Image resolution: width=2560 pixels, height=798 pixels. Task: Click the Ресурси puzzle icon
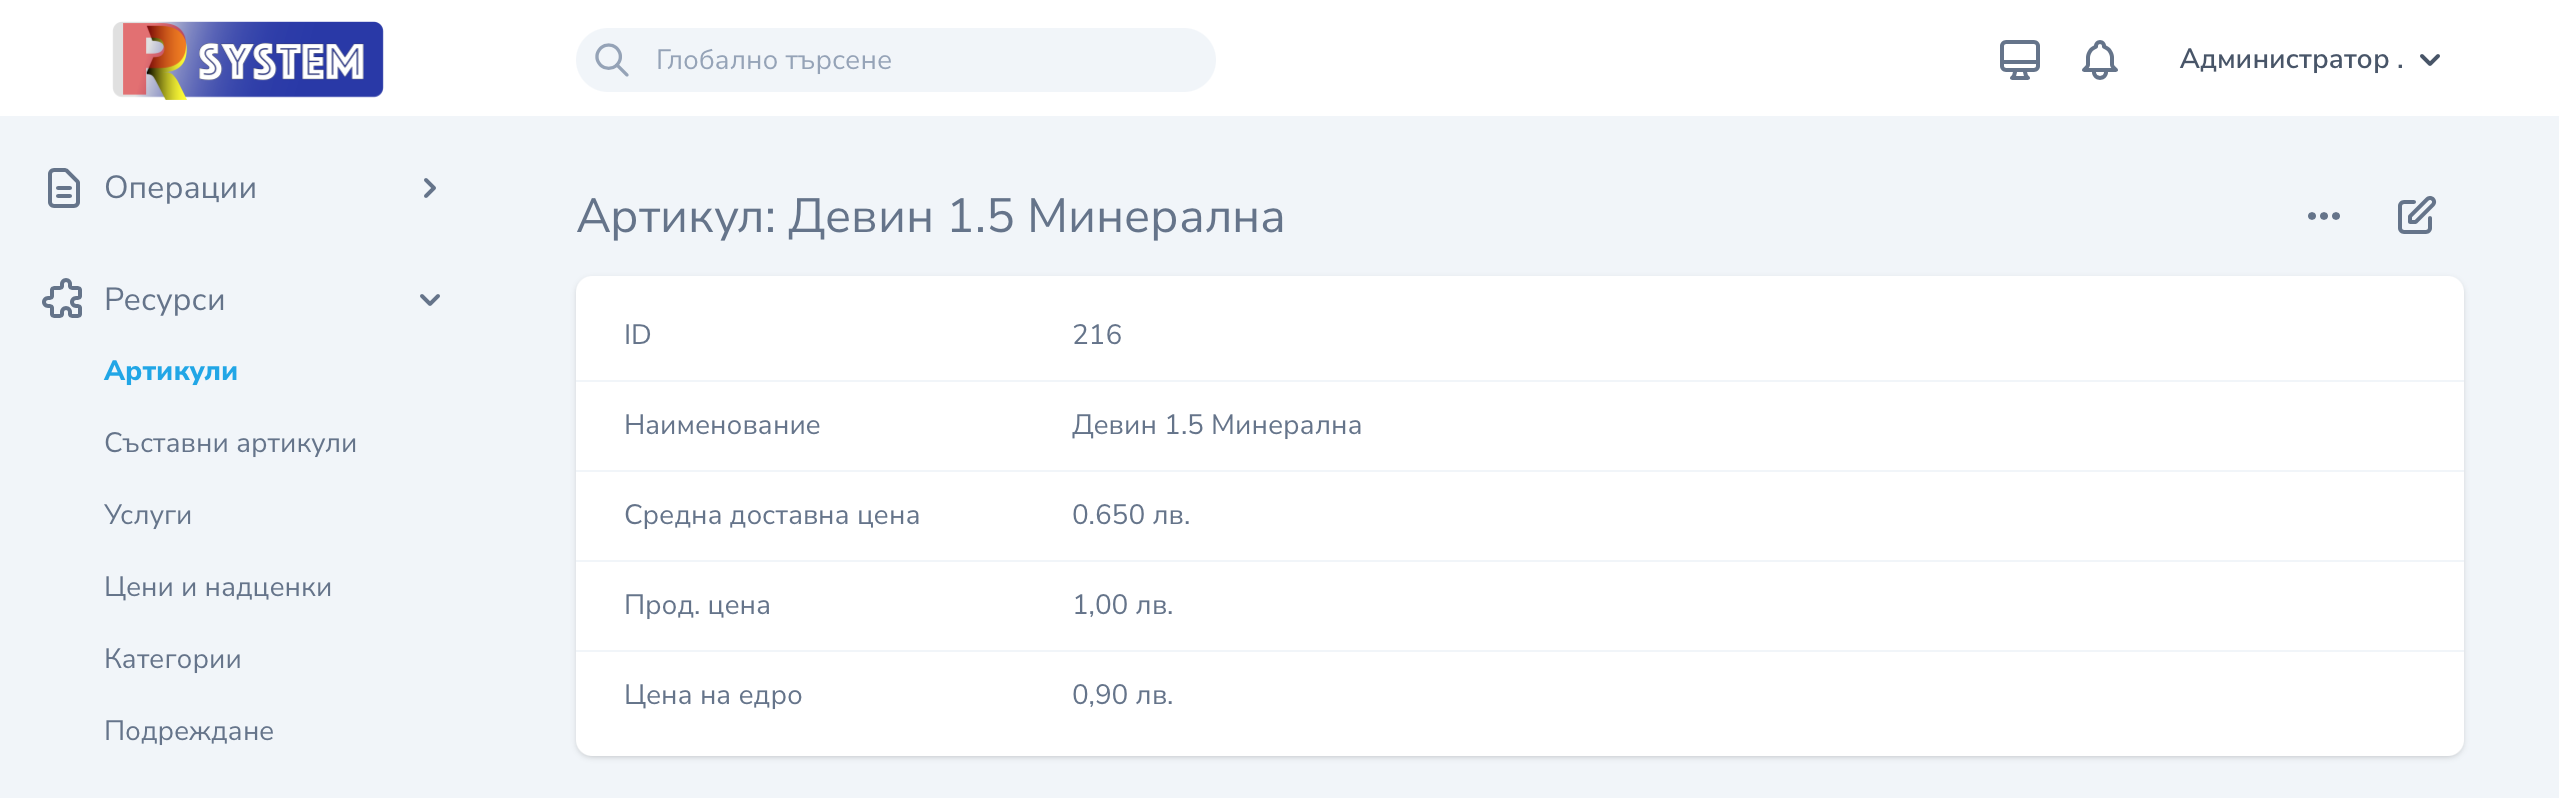point(63,299)
